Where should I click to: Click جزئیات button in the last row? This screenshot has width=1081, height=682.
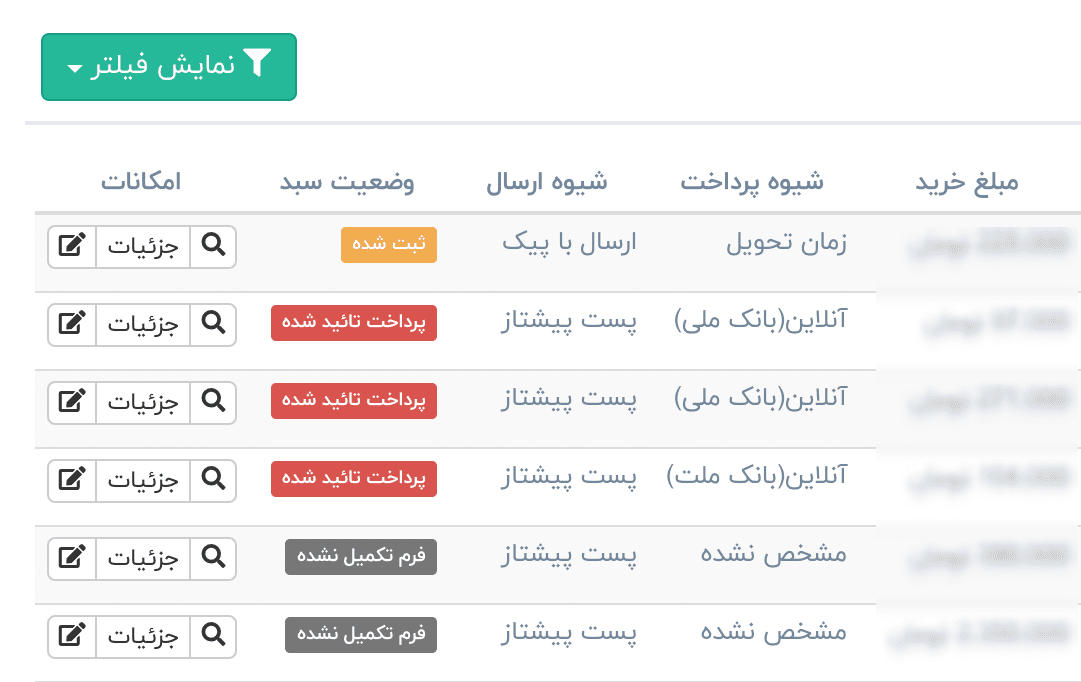pyautogui.click(x=142, y=637)
